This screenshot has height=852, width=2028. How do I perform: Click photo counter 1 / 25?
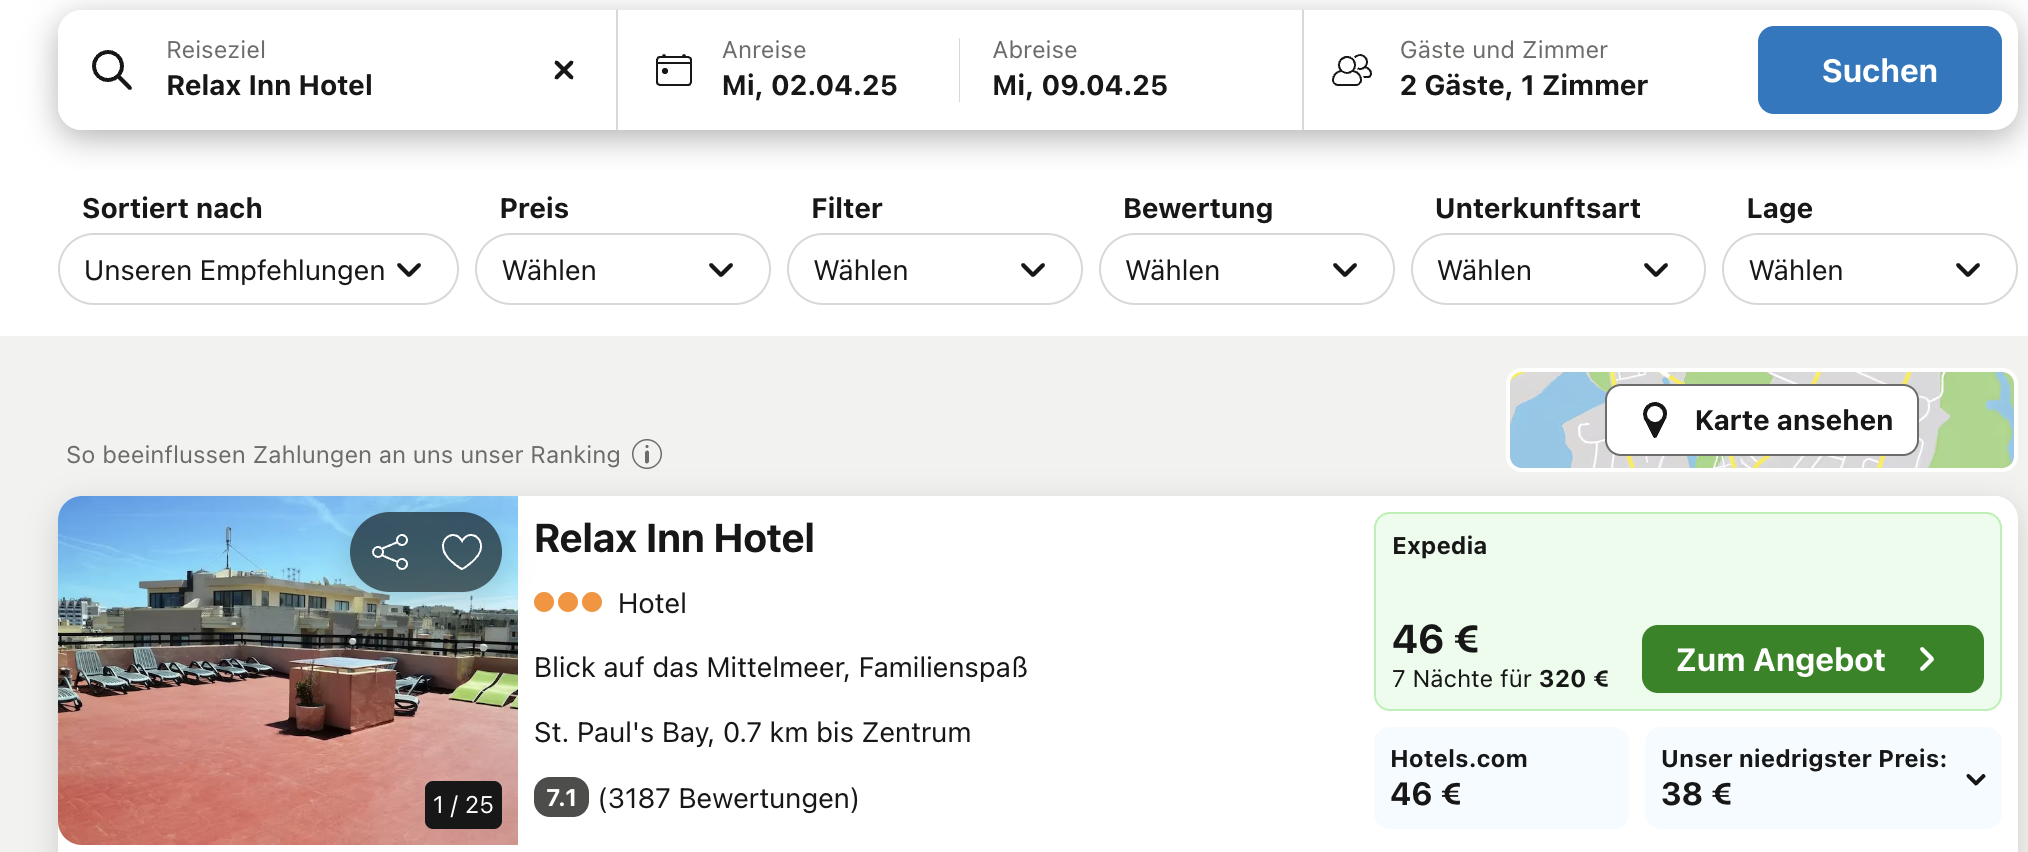point(463,804)
